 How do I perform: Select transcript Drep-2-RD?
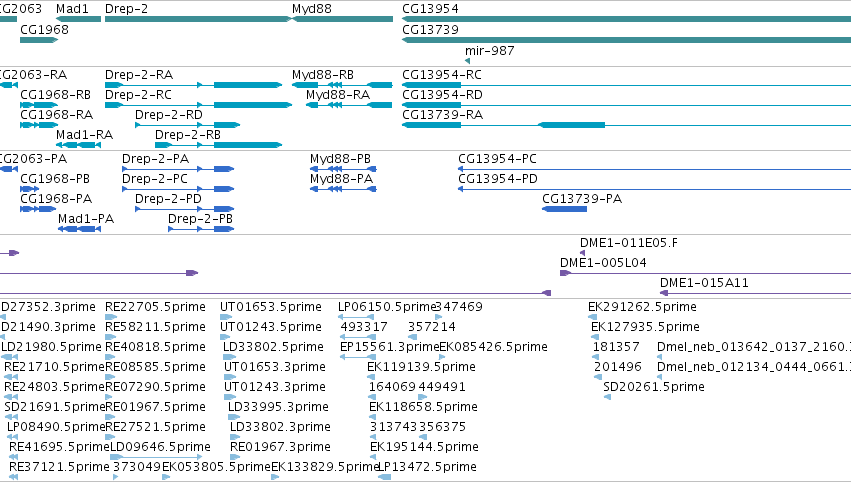click(187, 125)
